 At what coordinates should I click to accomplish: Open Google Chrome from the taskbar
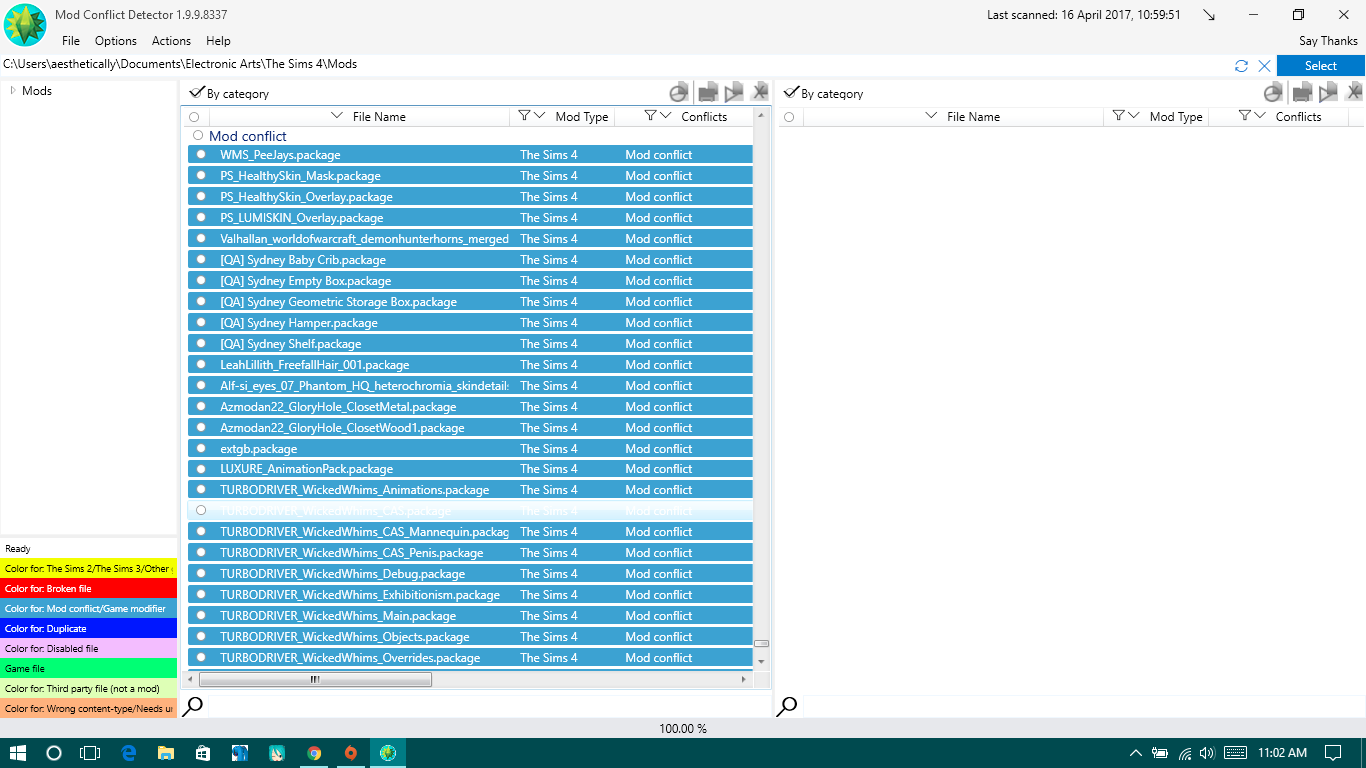(x=314, y=753)
